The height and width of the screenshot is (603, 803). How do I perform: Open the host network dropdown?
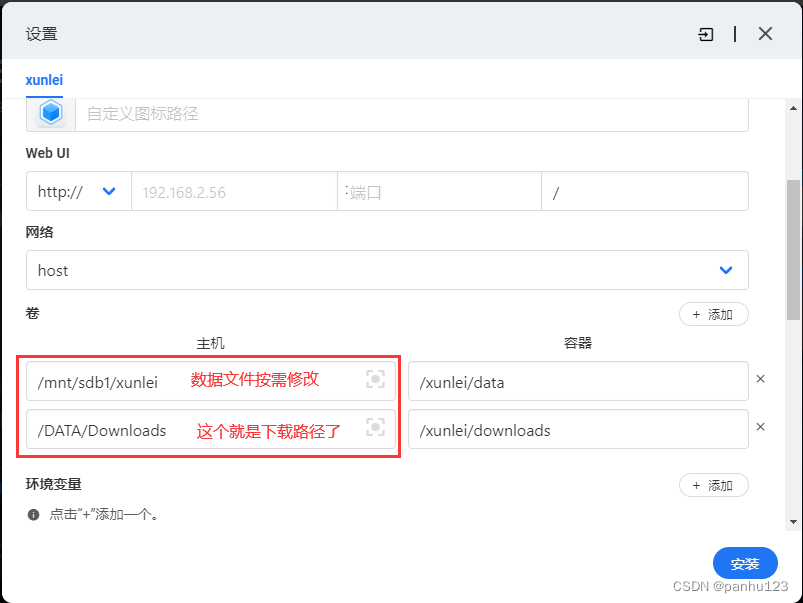click(x=387, y=270)
